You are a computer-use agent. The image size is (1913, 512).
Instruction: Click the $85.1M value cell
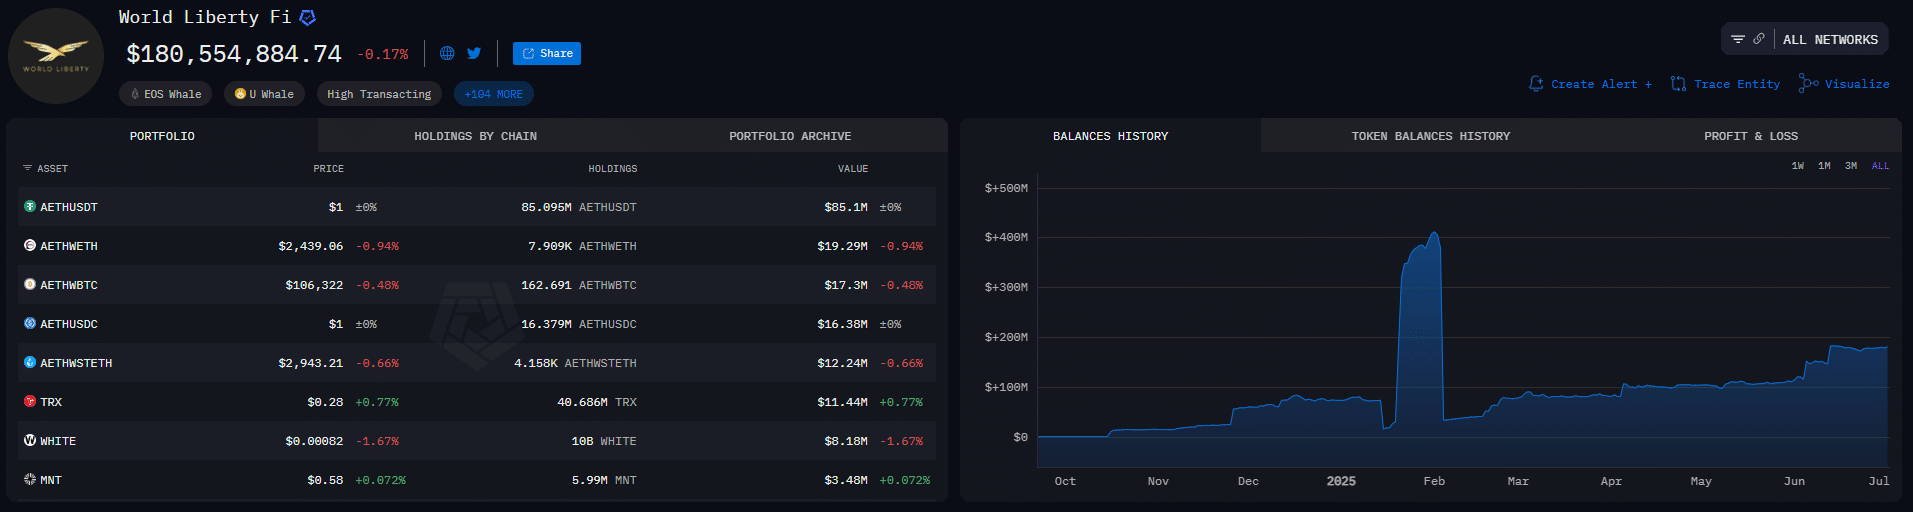click(846, 207)
